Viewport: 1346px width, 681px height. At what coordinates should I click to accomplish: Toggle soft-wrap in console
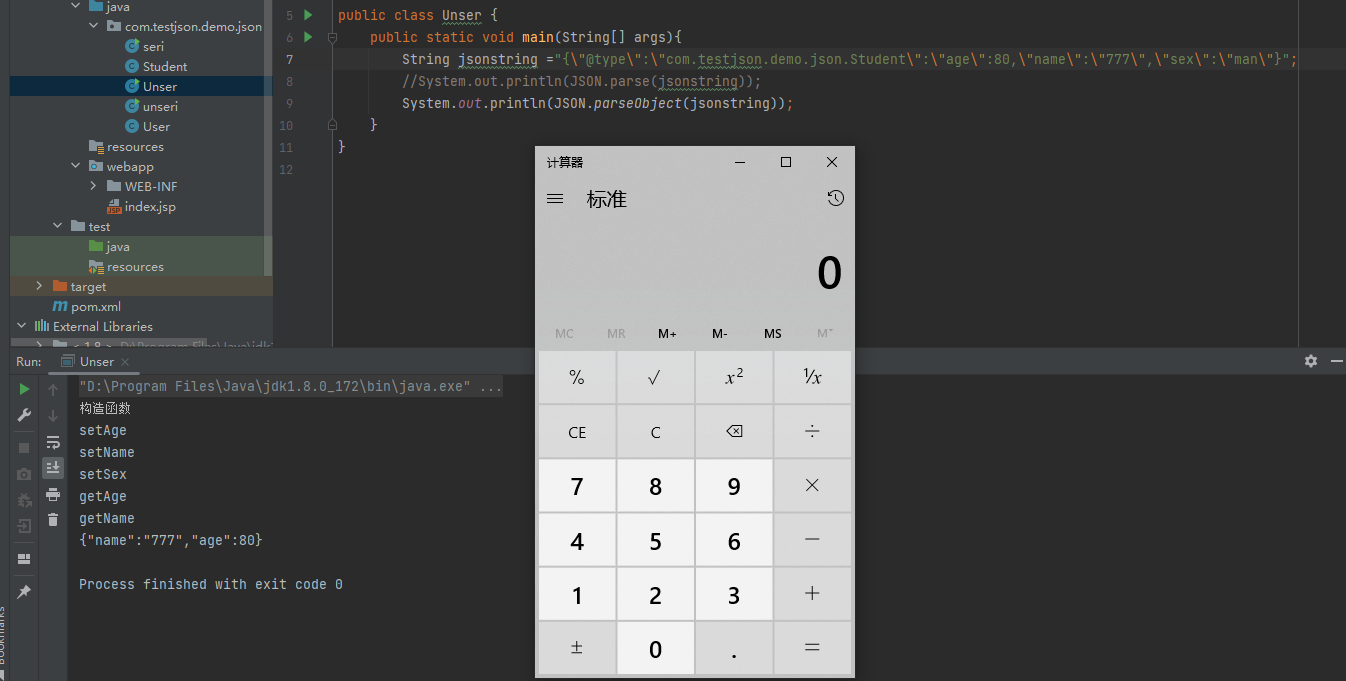click(x=53, y=442)
